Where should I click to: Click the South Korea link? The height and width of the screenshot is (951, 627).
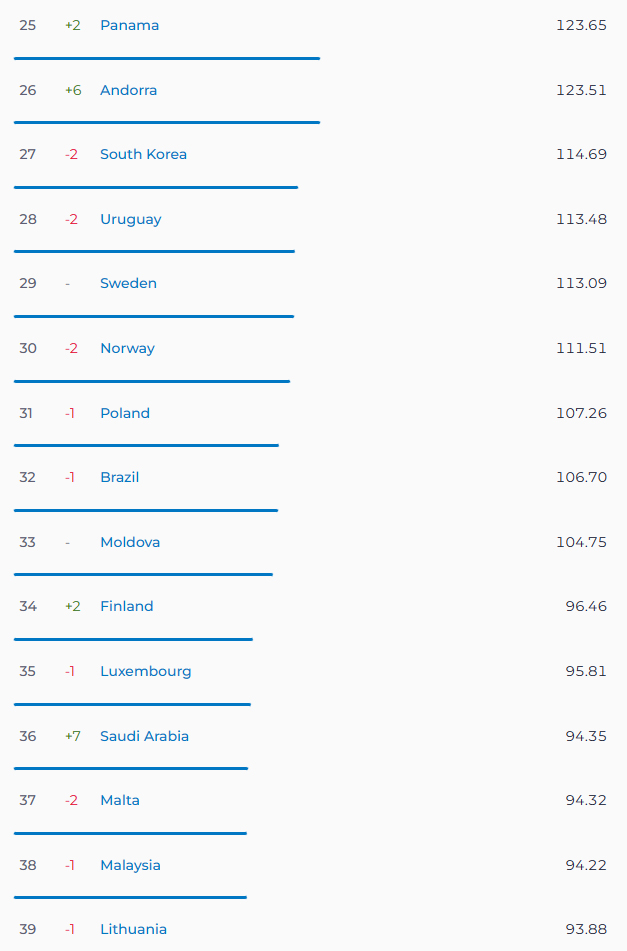pos(143,155)
